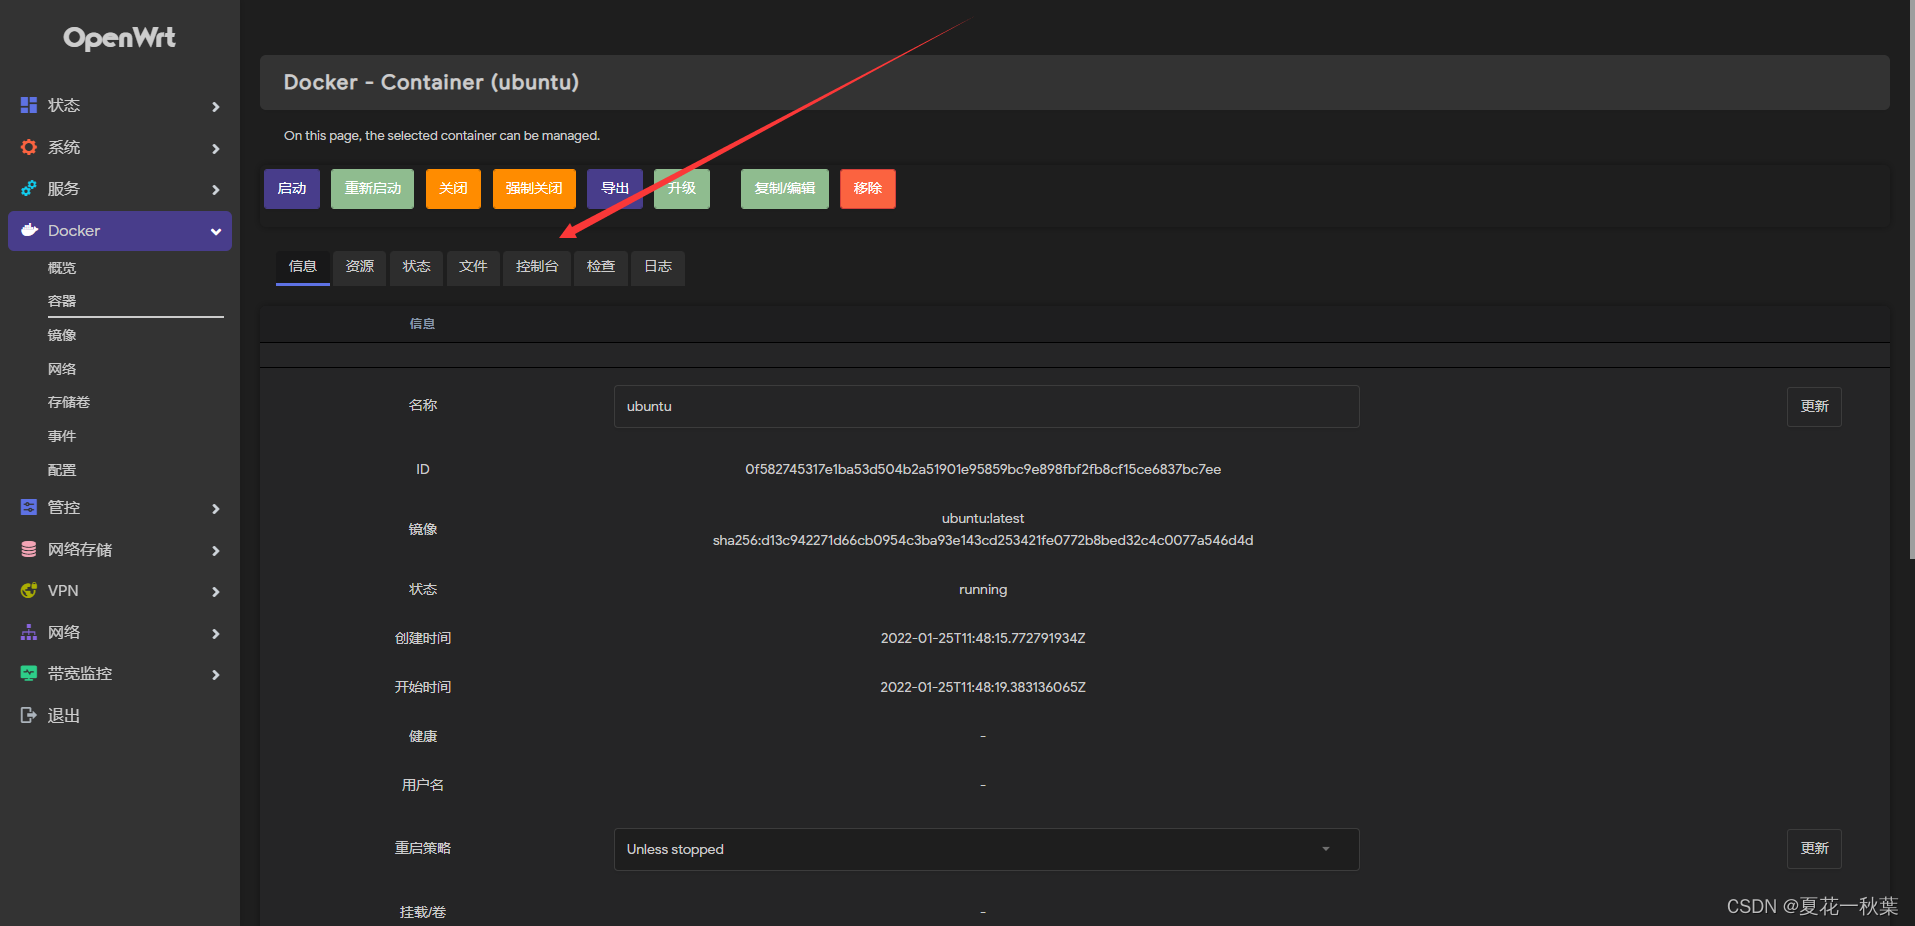Click the VPN sidebar icon
The width and height of the screenshot is (1915, 926).
pos(29,590)
